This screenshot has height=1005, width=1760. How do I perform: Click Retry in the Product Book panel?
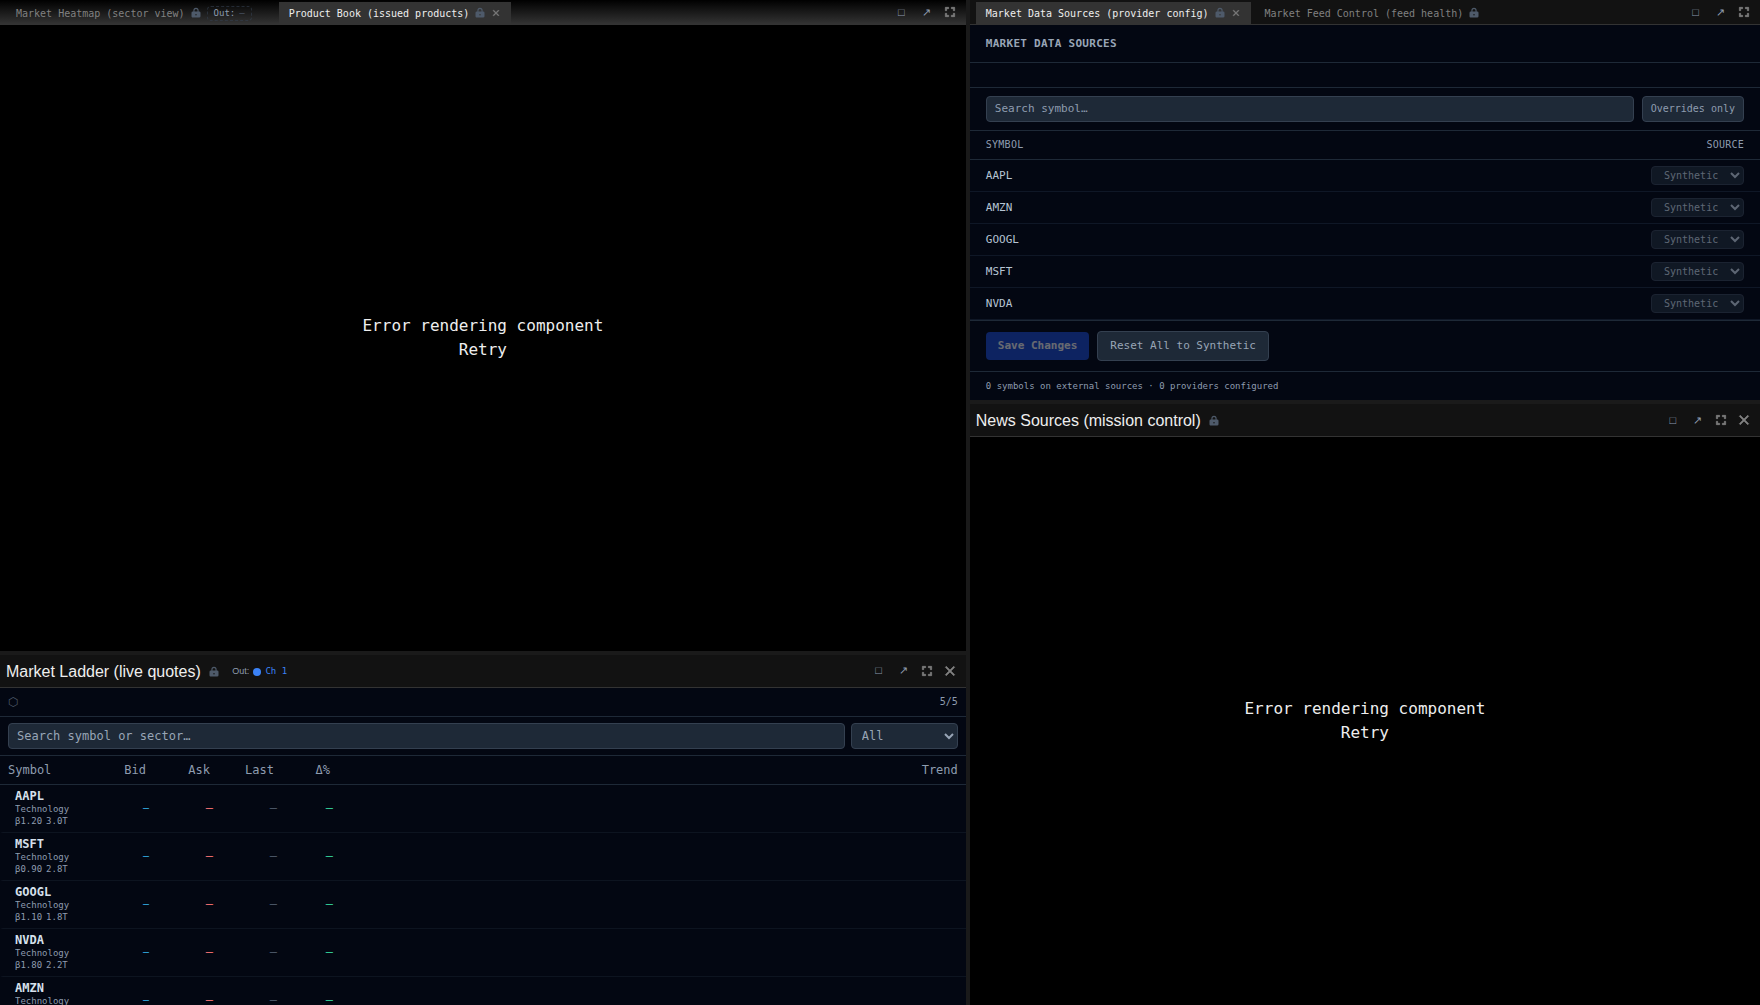(x=482, y=350)
